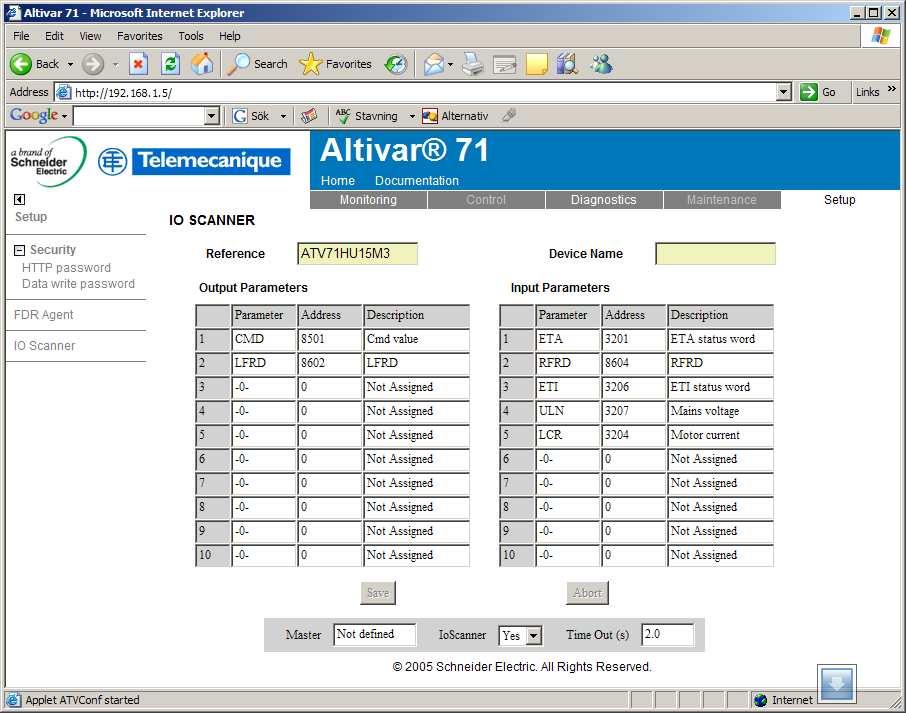
Task: Click the Device Name input field
Action: [715, 254]
